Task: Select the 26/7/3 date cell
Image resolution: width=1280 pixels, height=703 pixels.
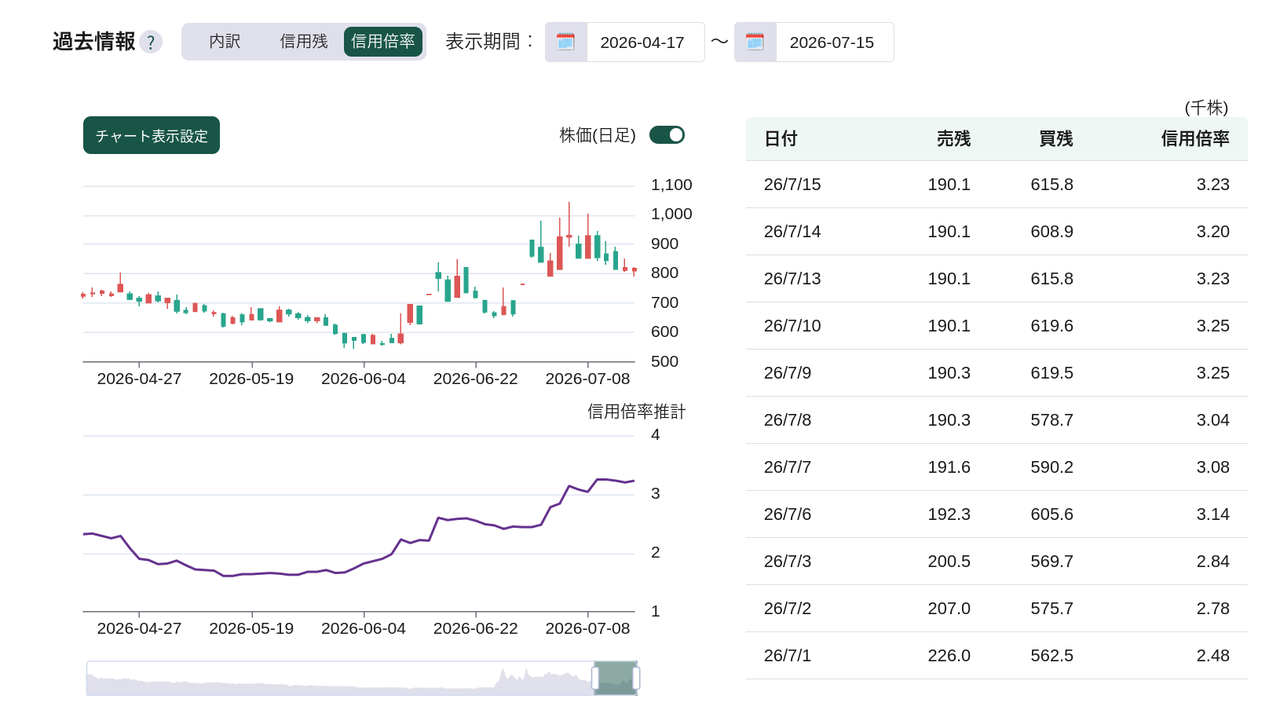Action: point(788,561)
